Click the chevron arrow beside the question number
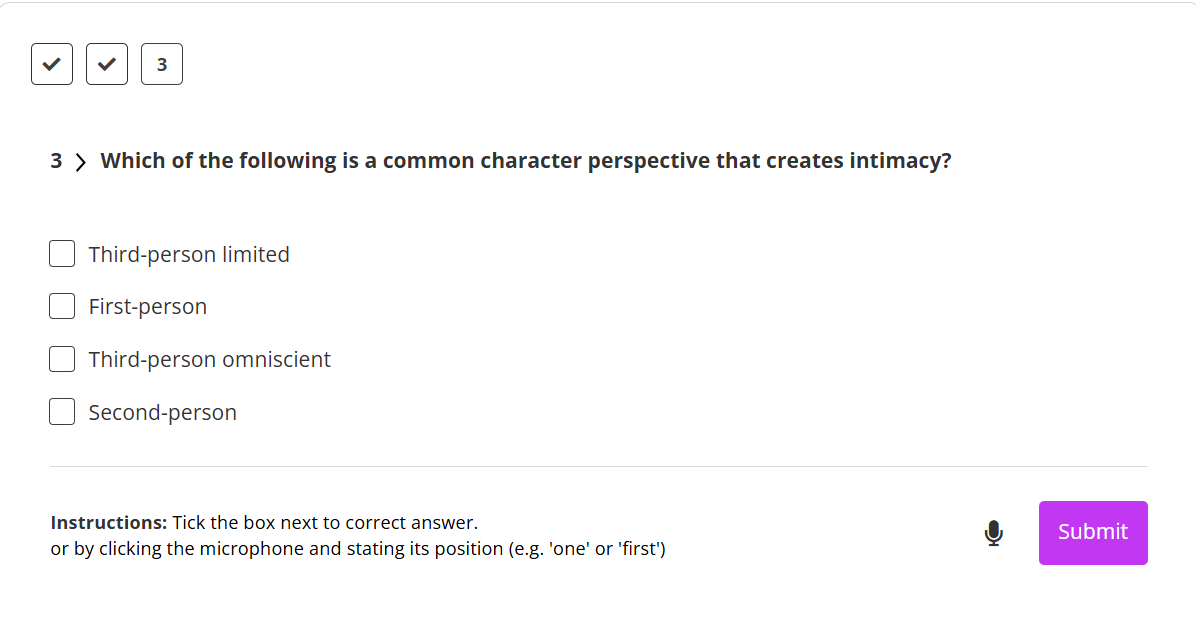 80,162
